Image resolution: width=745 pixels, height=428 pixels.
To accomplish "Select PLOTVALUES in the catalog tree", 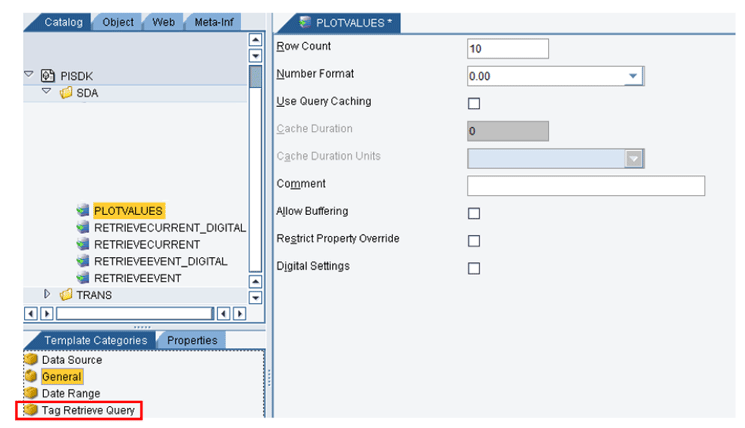I will coord(128,211).
